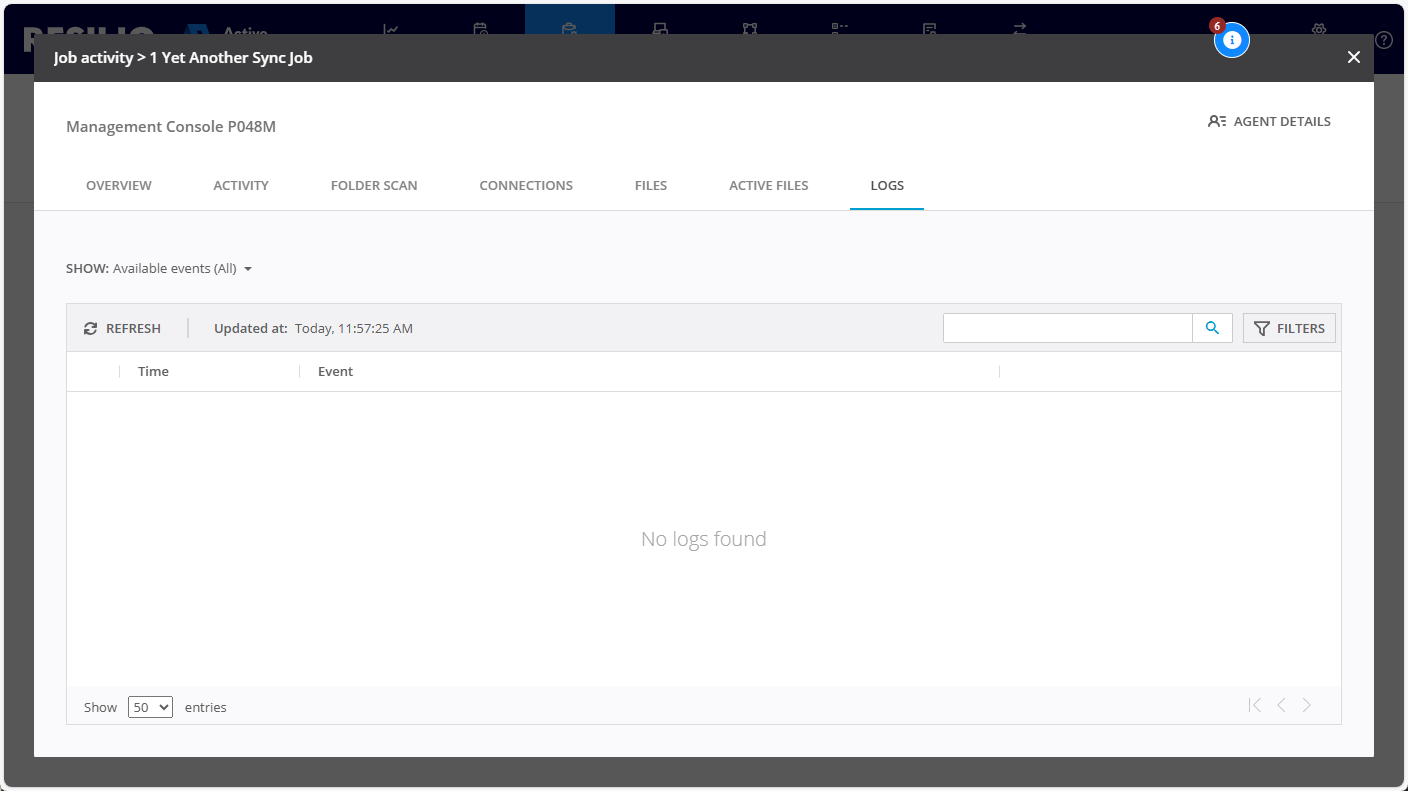Open the entries per page dropdown
Viewport: 1408px width, 791px height.
(x=150, y=707)
